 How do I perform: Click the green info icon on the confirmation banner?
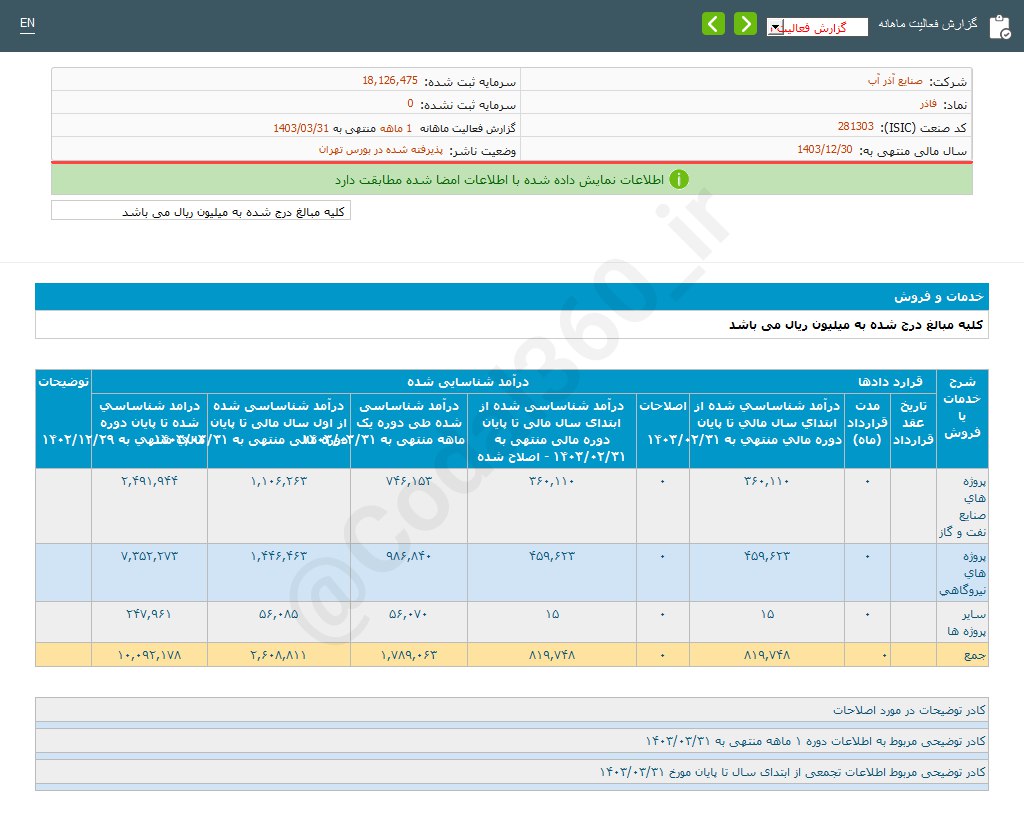679,180
